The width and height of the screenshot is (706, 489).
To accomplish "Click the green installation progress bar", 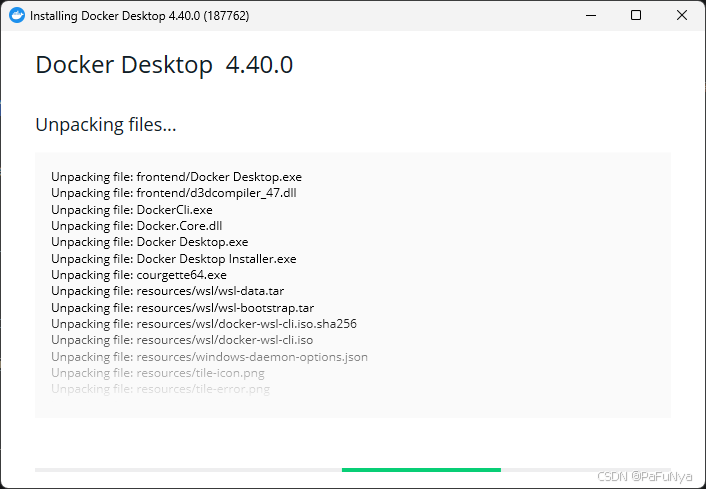I will coord(421,470).
